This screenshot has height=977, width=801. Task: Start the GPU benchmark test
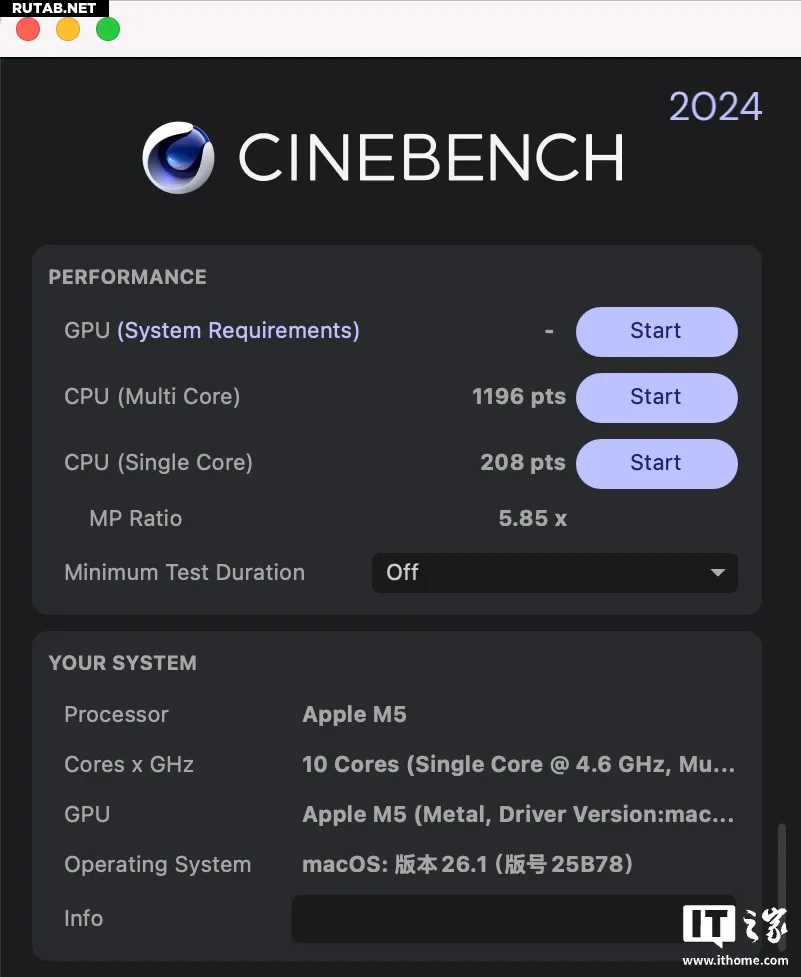click(656, 331)
